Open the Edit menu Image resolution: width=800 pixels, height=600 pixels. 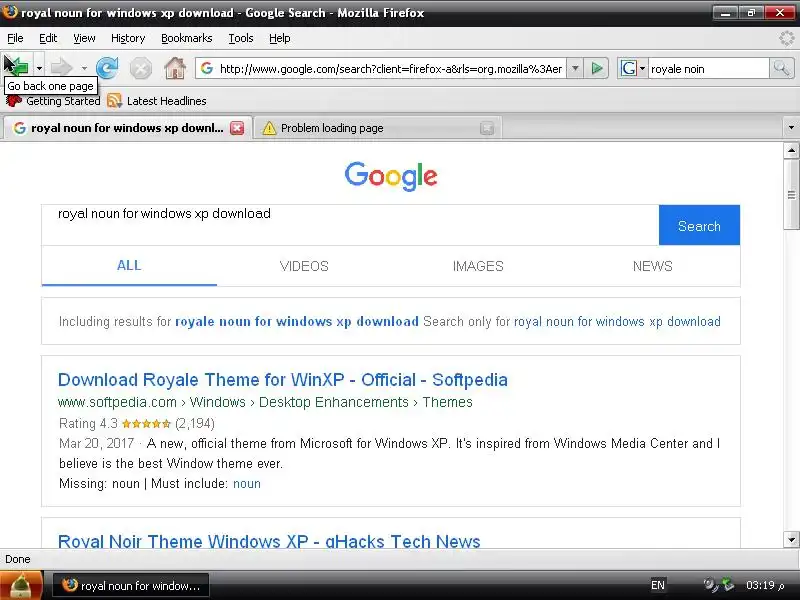48,38
